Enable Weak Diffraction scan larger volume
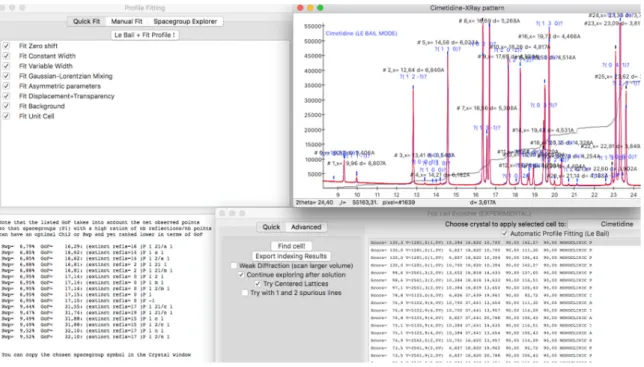 [x=234, y=266]
